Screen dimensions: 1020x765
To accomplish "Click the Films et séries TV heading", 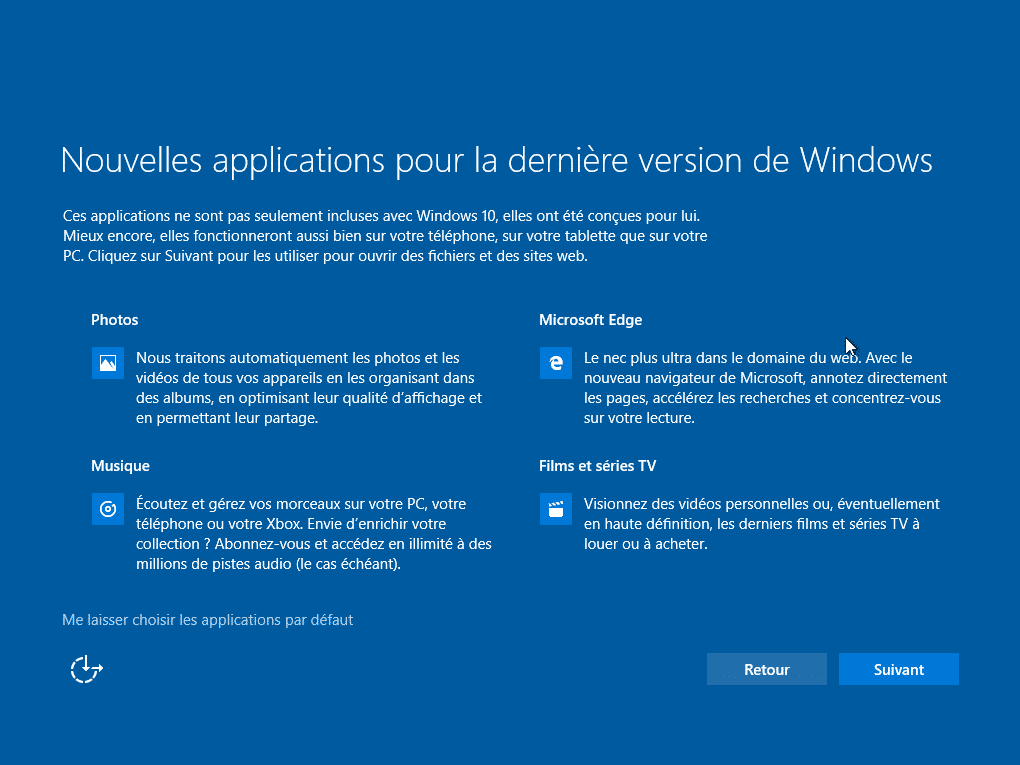I will tap(597, 466).
